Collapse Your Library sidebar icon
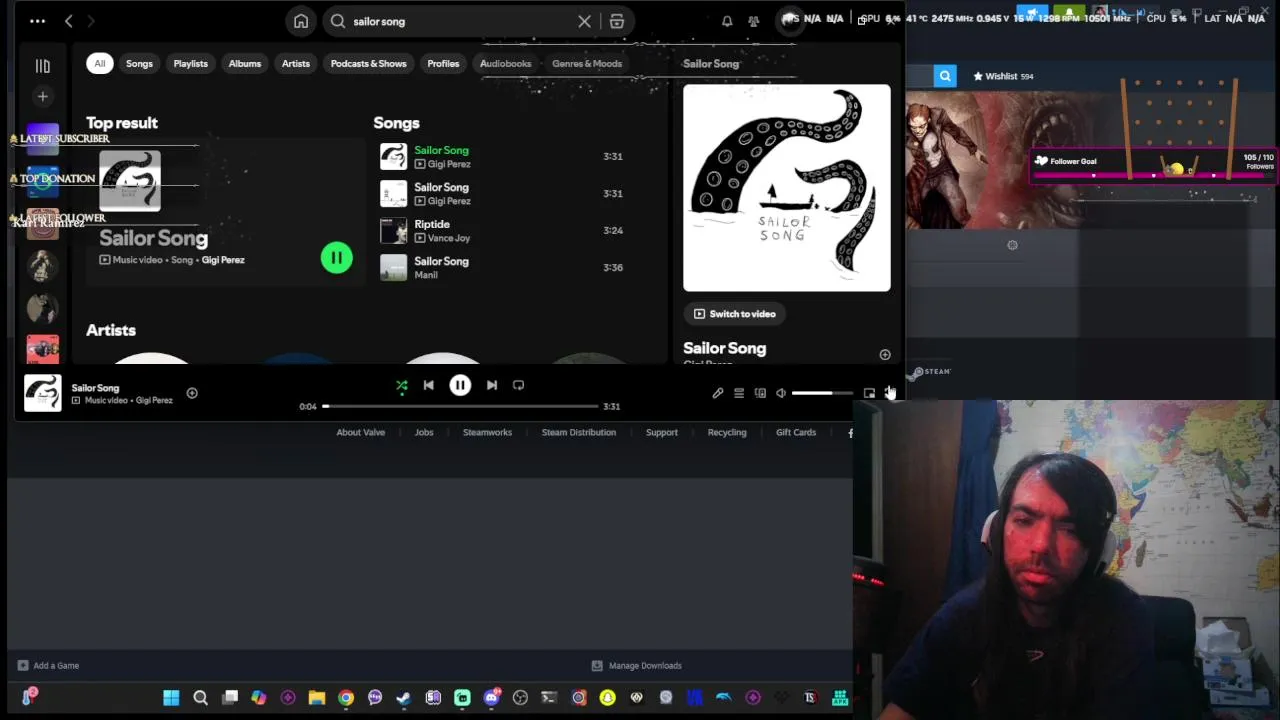This screenshot has width=1280, height=720. tap(42, 66)
